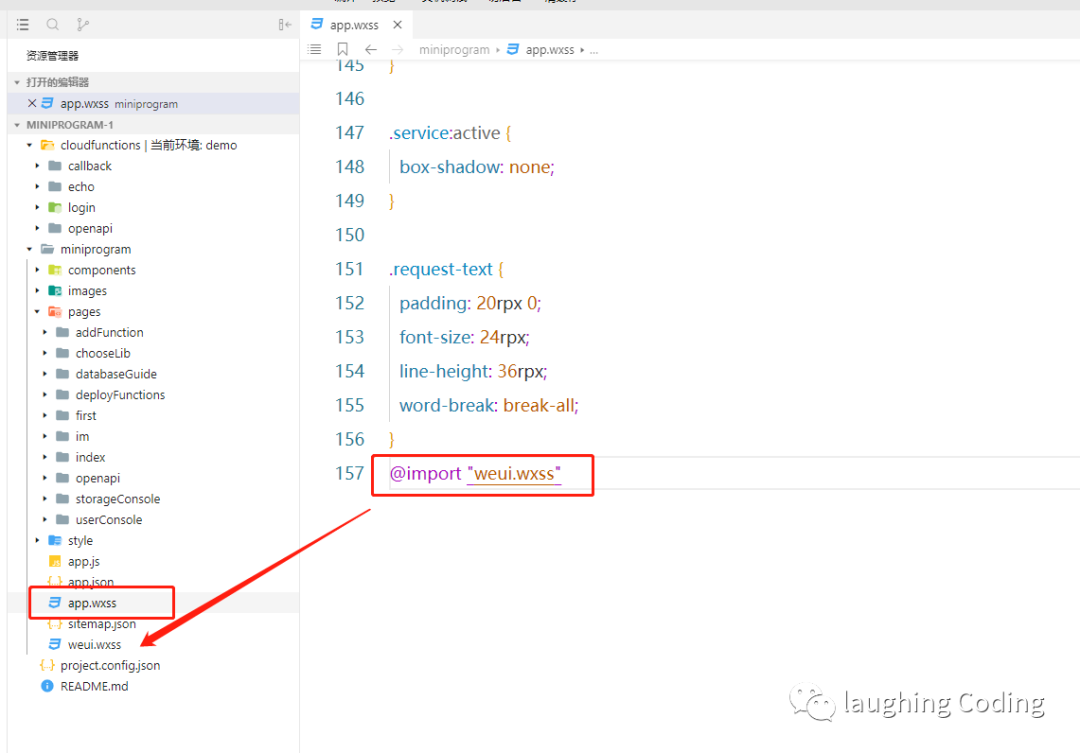
Task: Open the search icon in sidebar header
Action: click(52, 25)
